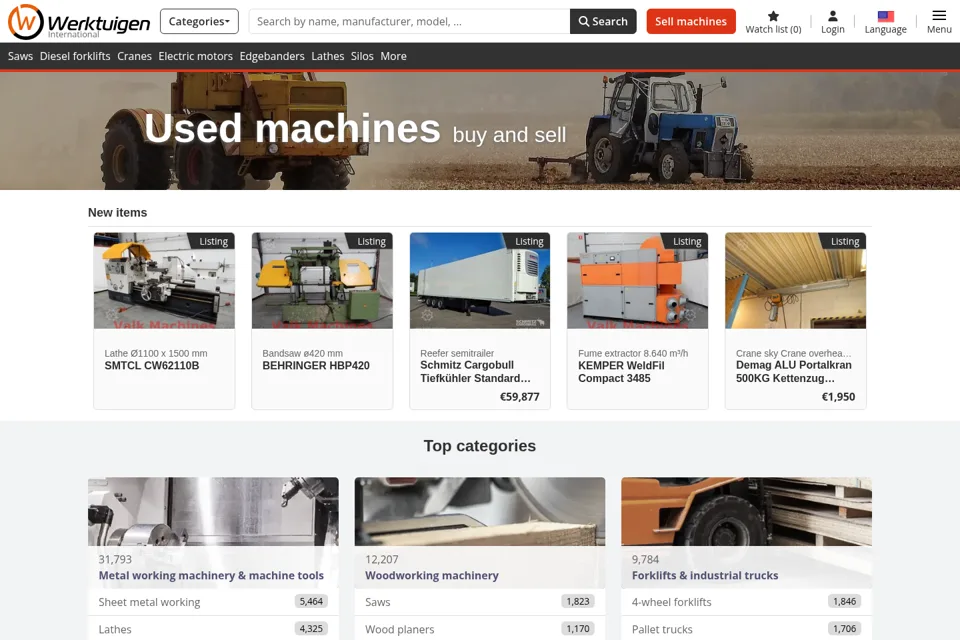Click the Metal working machinery category image
The width and height of the screenshot is (960, 640).
click(213, 511)
